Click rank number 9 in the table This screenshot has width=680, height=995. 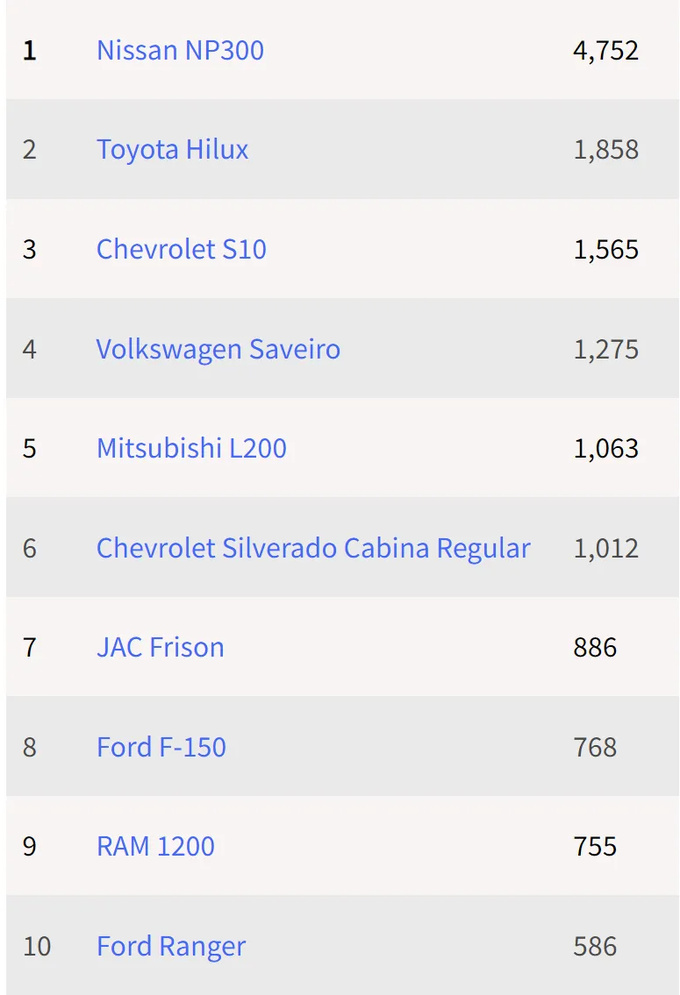(x=30, y=846)
